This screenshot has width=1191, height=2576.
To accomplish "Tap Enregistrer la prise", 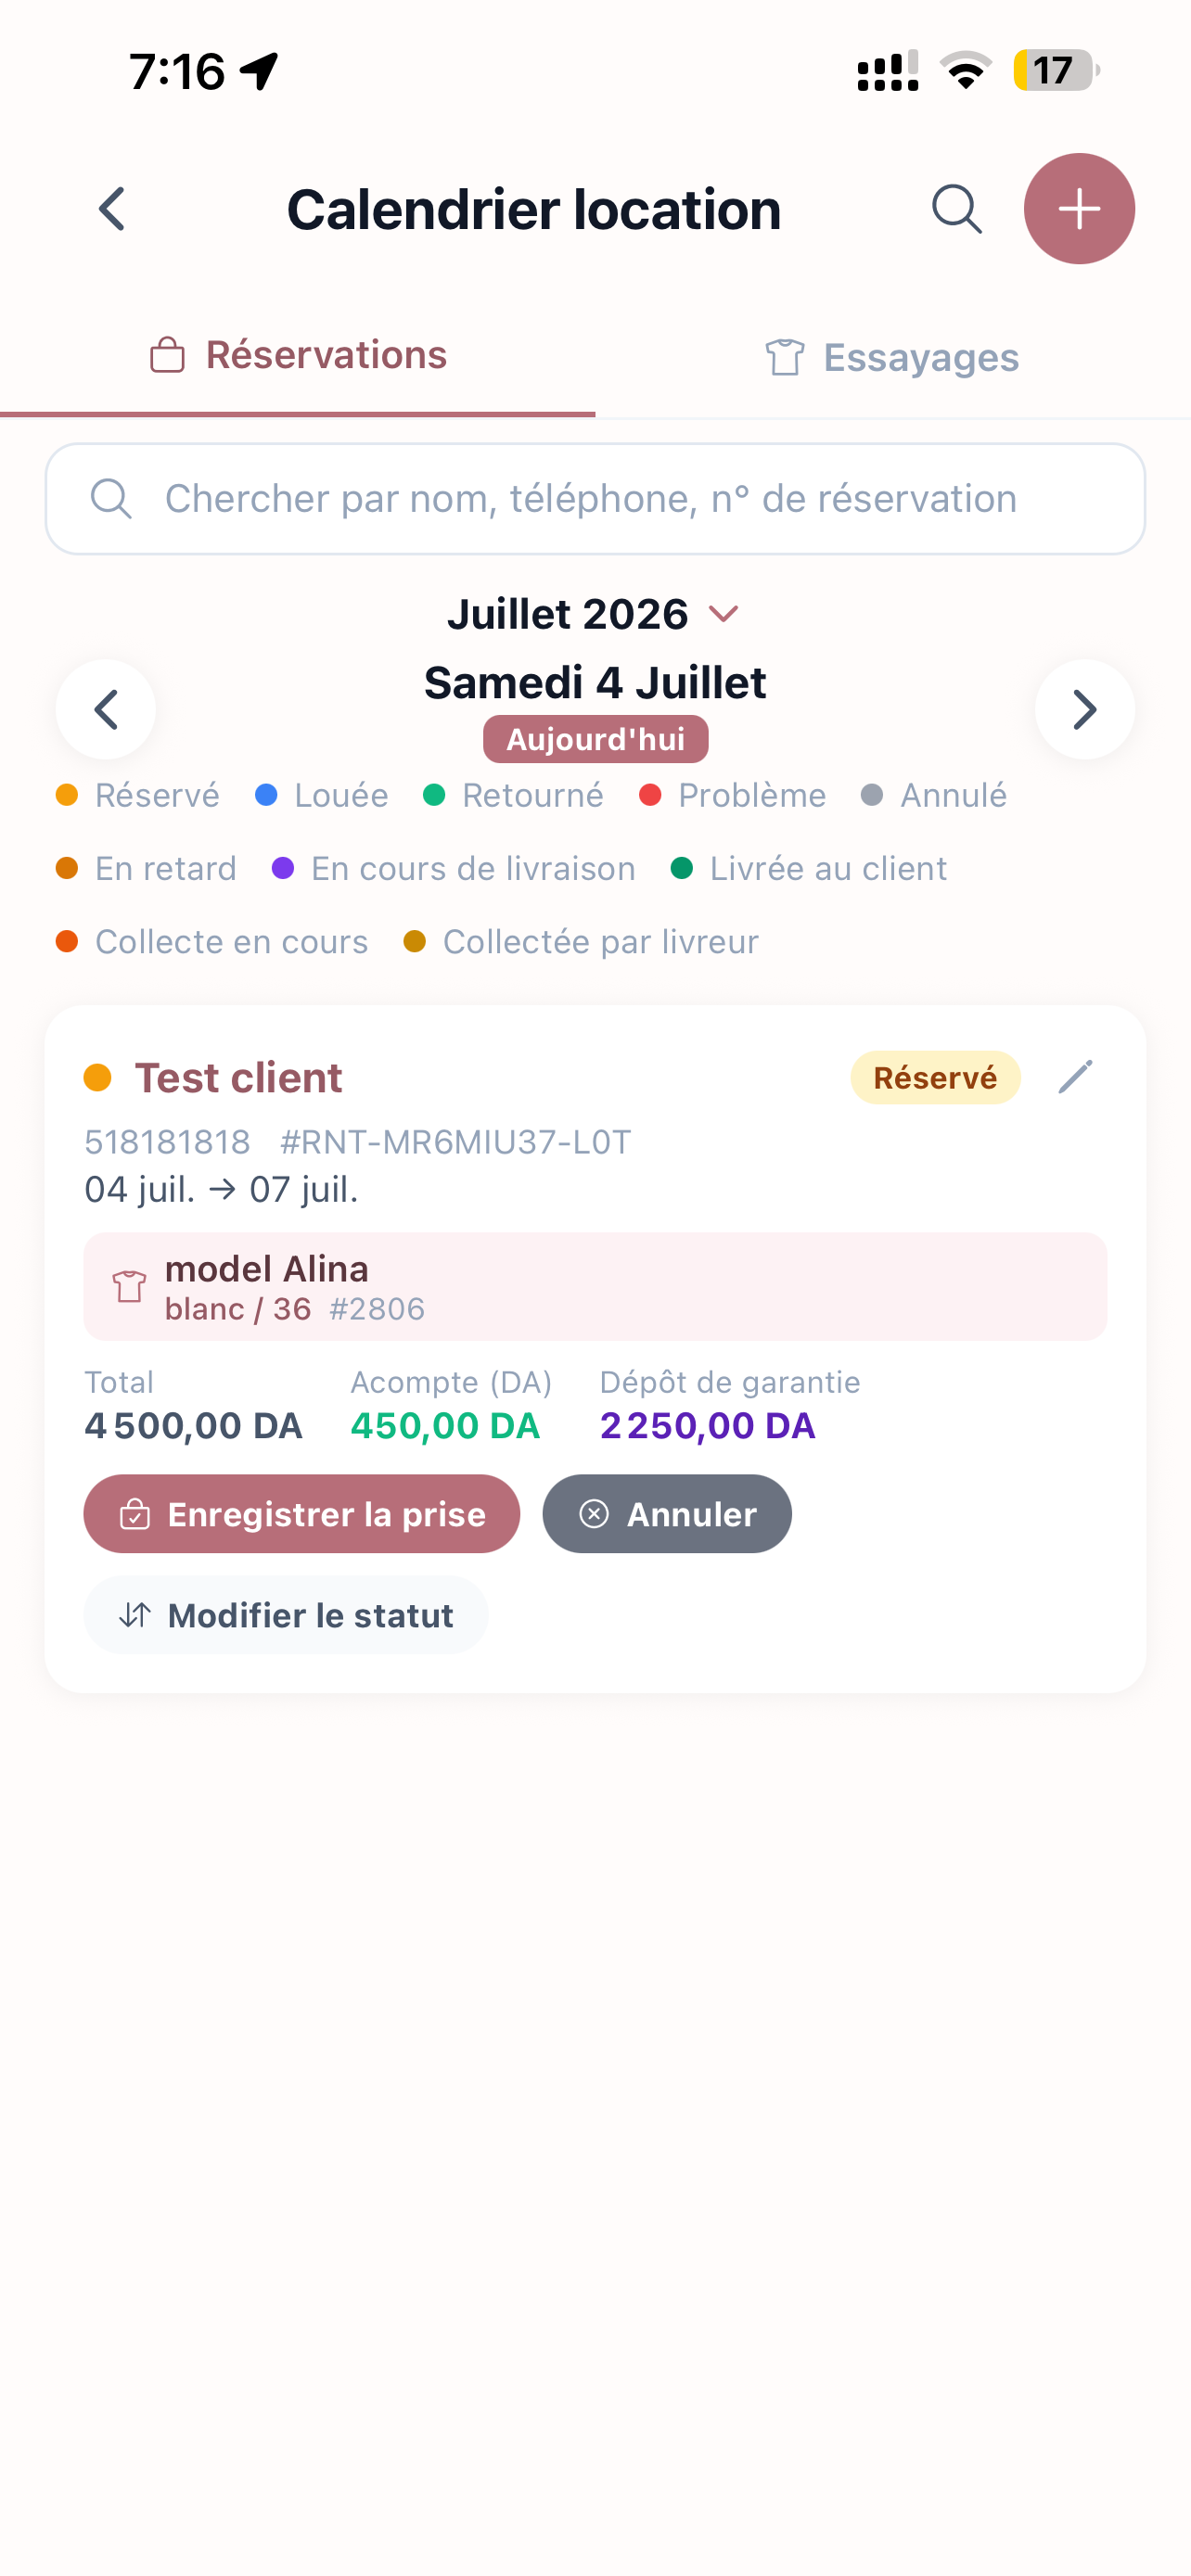I will 302,1514.
